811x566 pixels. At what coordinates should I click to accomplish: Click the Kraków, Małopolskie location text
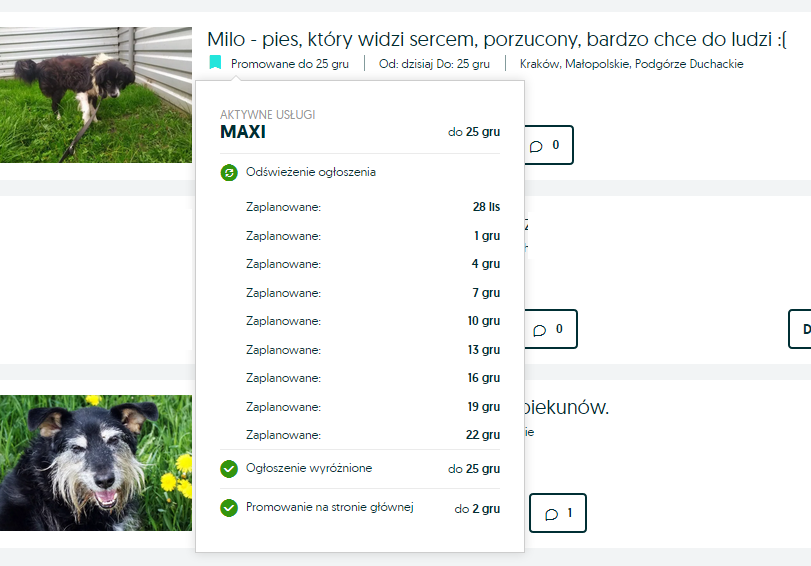pos(632,64)
